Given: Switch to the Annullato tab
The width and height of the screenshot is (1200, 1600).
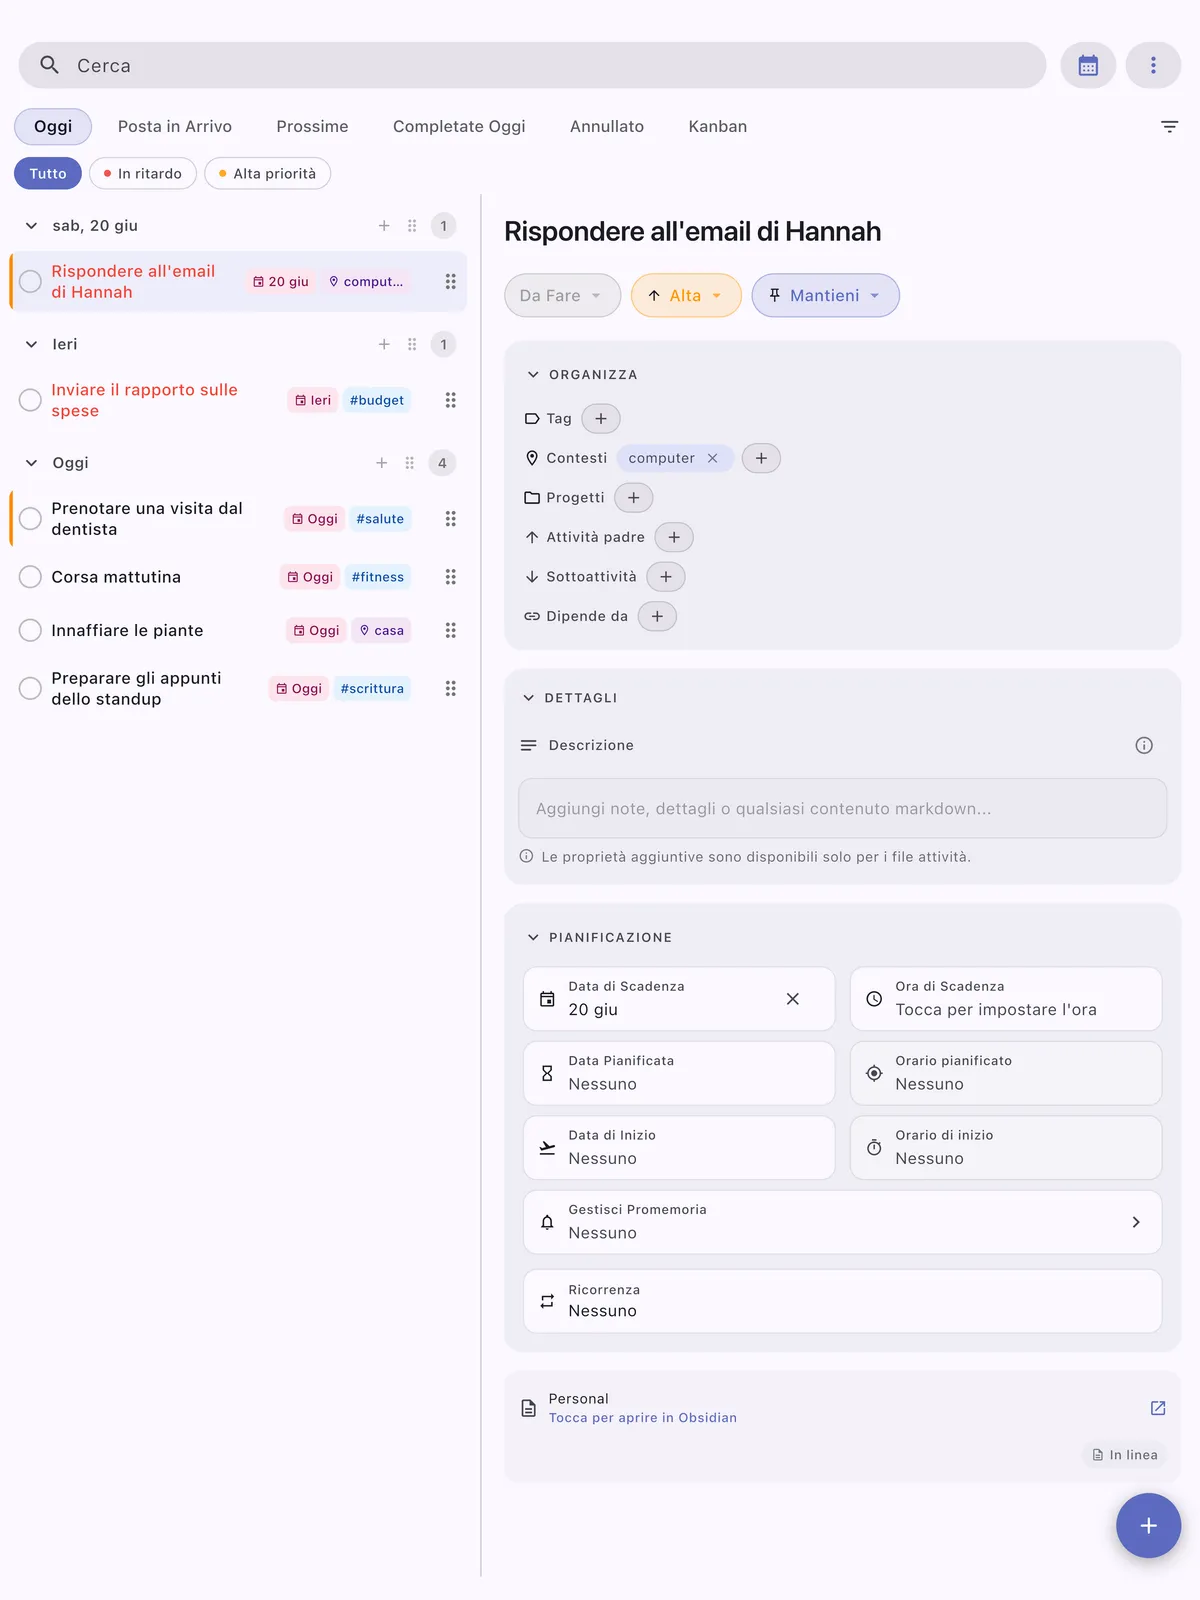Looking at the screenshot, I should pos(607,126).
